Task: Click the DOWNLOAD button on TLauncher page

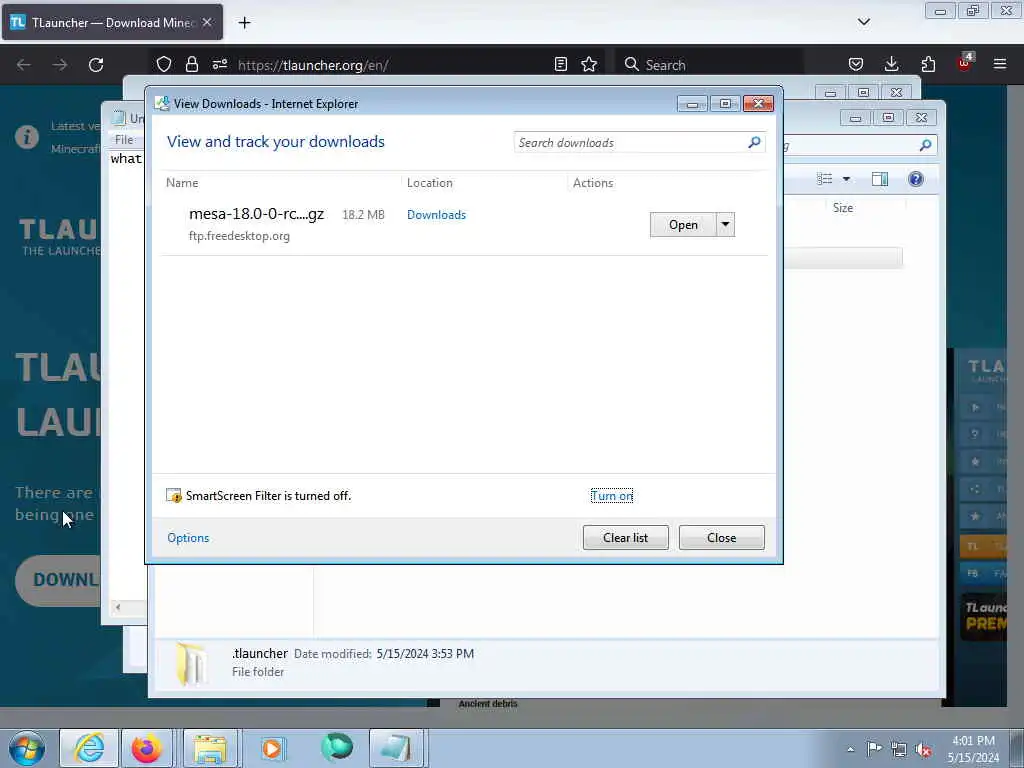Action: 58,581
